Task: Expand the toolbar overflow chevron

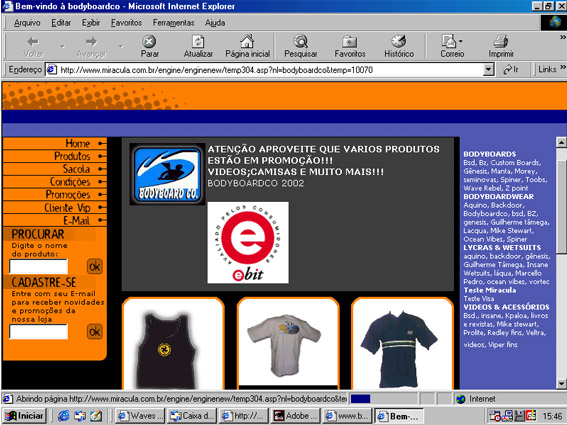Action: click(563, 37)
